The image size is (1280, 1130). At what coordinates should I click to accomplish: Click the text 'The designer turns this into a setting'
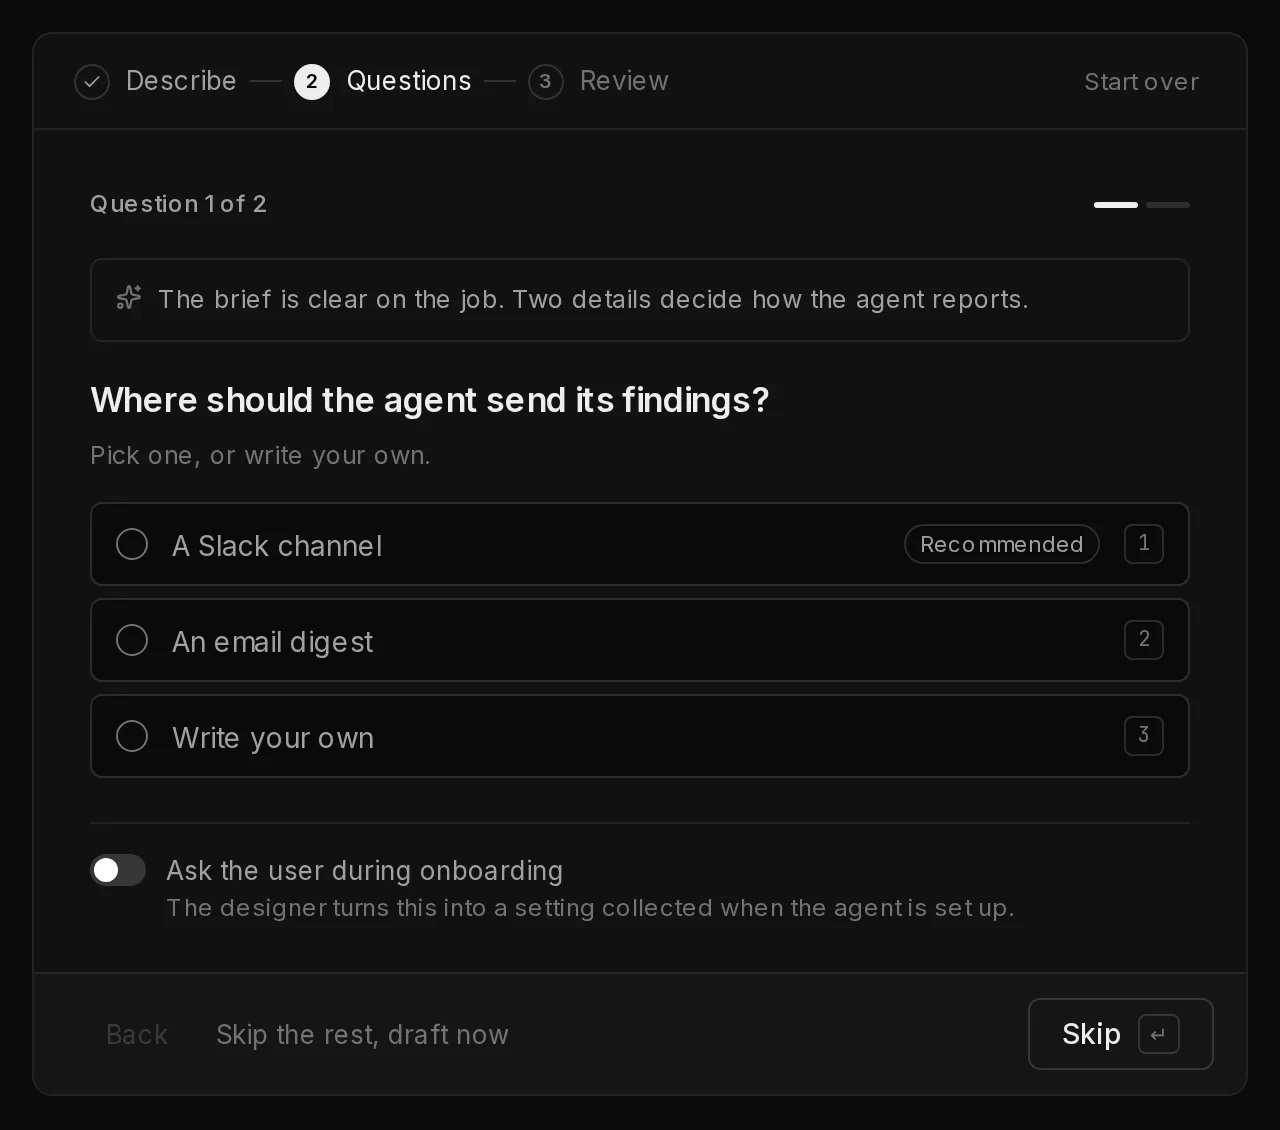[381, 908]
